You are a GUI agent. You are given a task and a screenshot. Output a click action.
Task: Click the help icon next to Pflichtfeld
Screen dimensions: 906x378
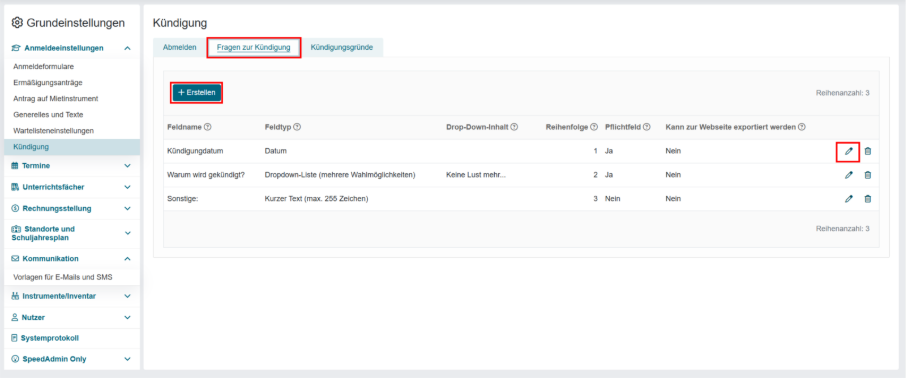[x=647, y=127]
